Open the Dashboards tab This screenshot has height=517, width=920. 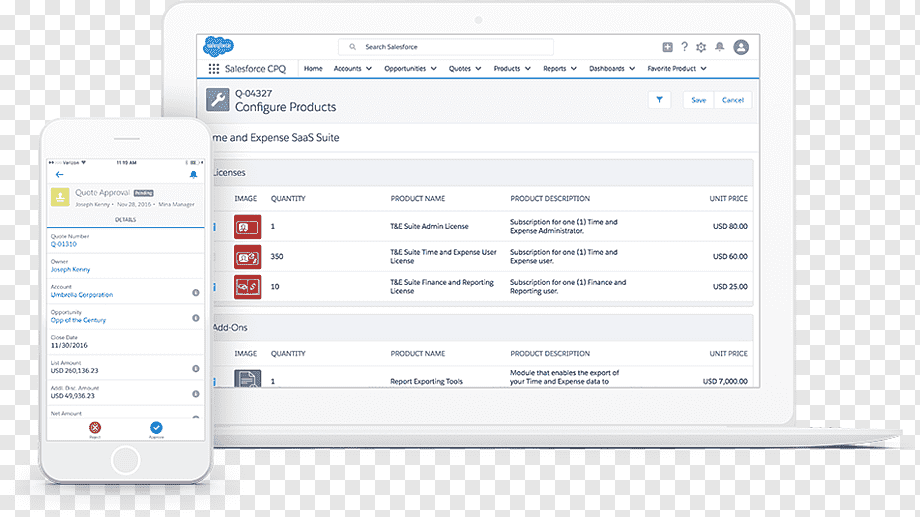click(x=607, y=69)
